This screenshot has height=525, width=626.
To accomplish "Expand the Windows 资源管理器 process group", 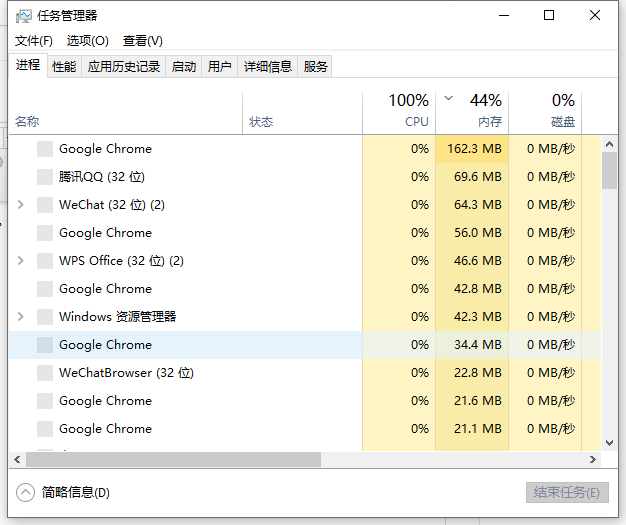I will (21, 317).
